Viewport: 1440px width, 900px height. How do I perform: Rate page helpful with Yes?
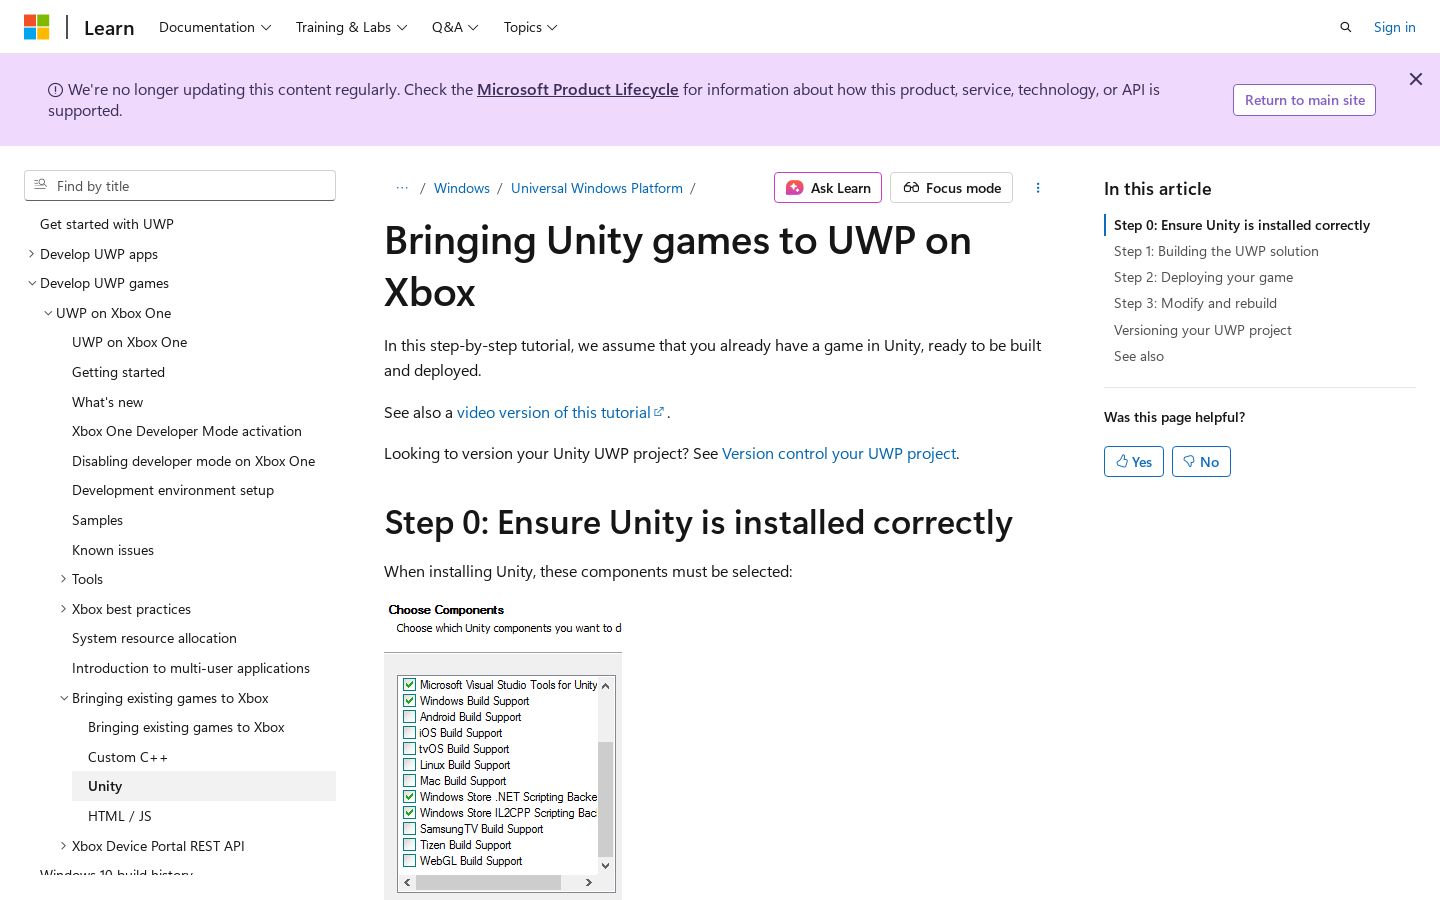point(1134,462)
